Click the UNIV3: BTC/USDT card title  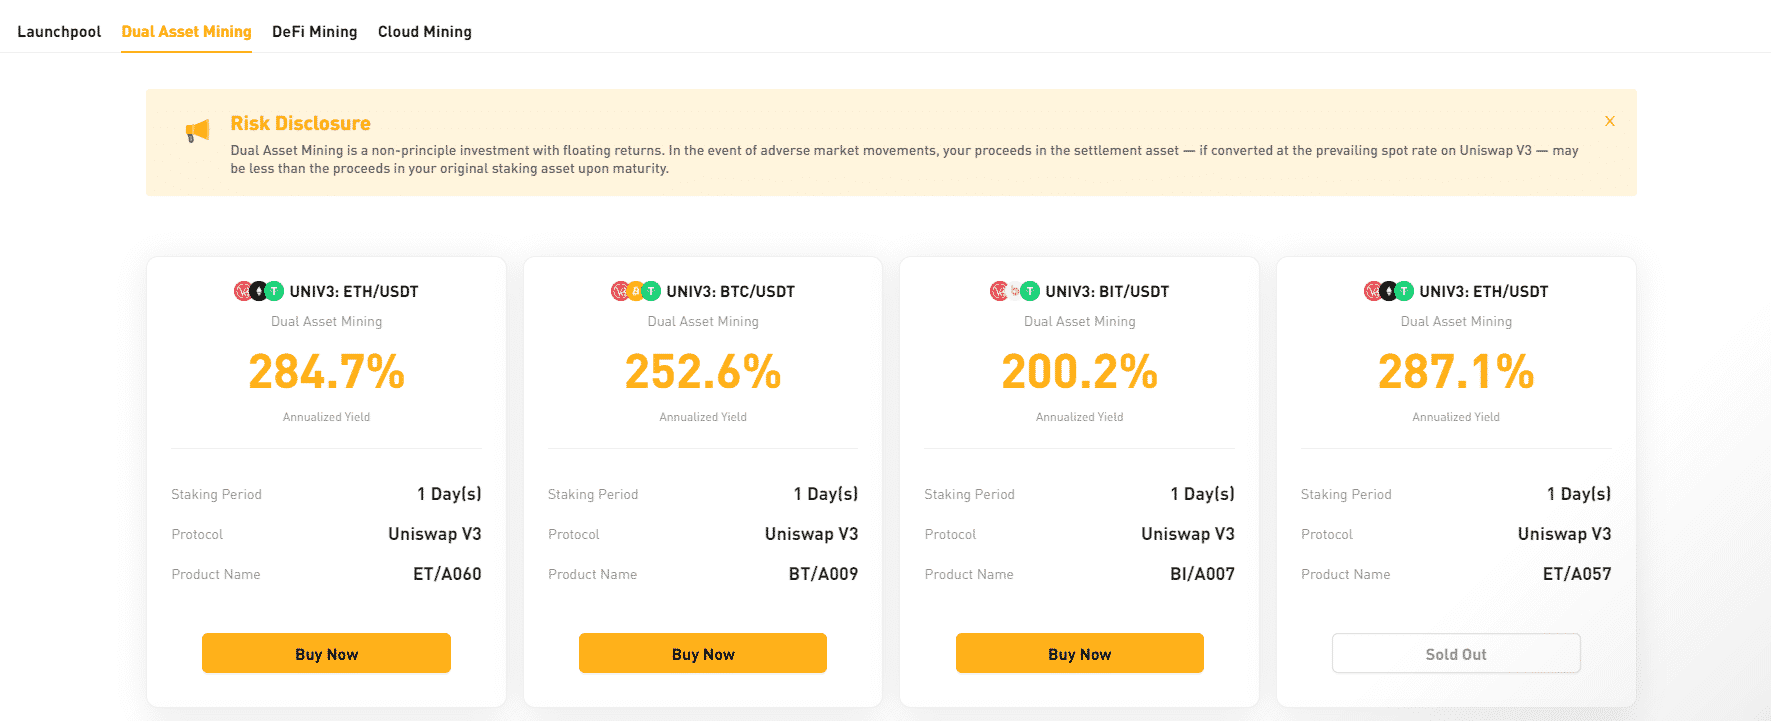[730, 292]
